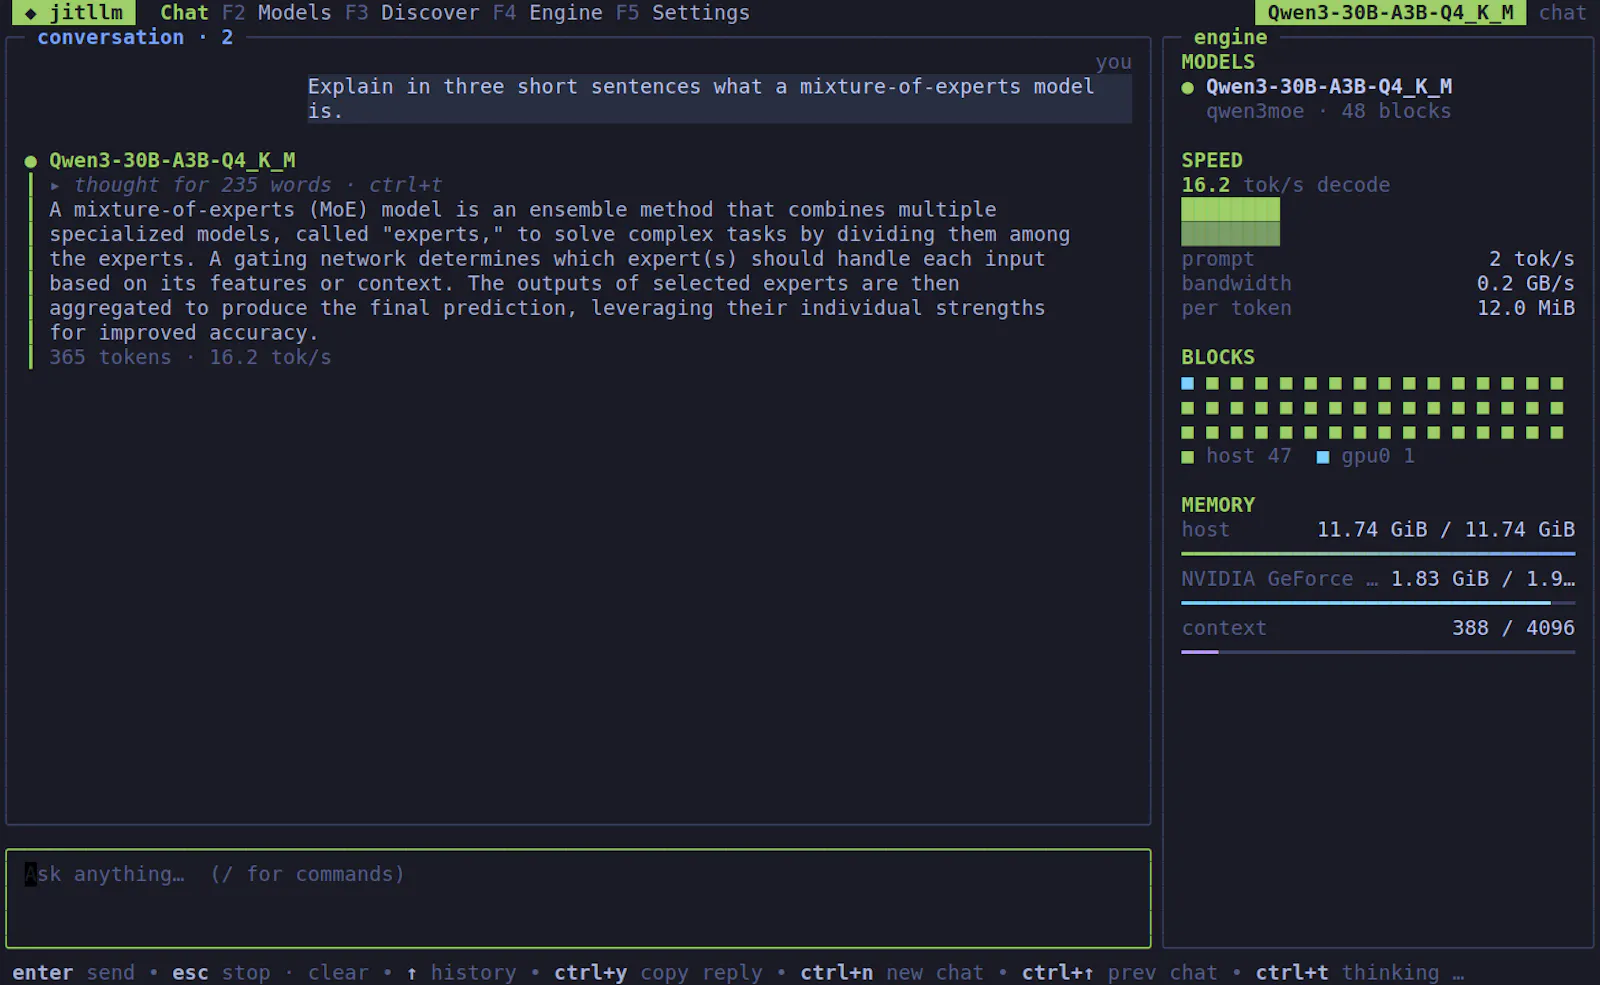Click the '16.2 tok/s decode' reading

pos(1285,185)
